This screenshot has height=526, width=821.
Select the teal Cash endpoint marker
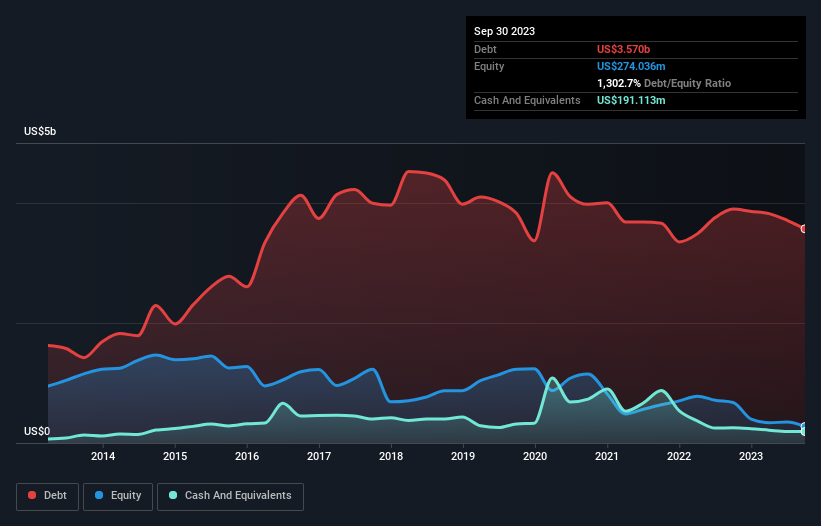point(804,432)
